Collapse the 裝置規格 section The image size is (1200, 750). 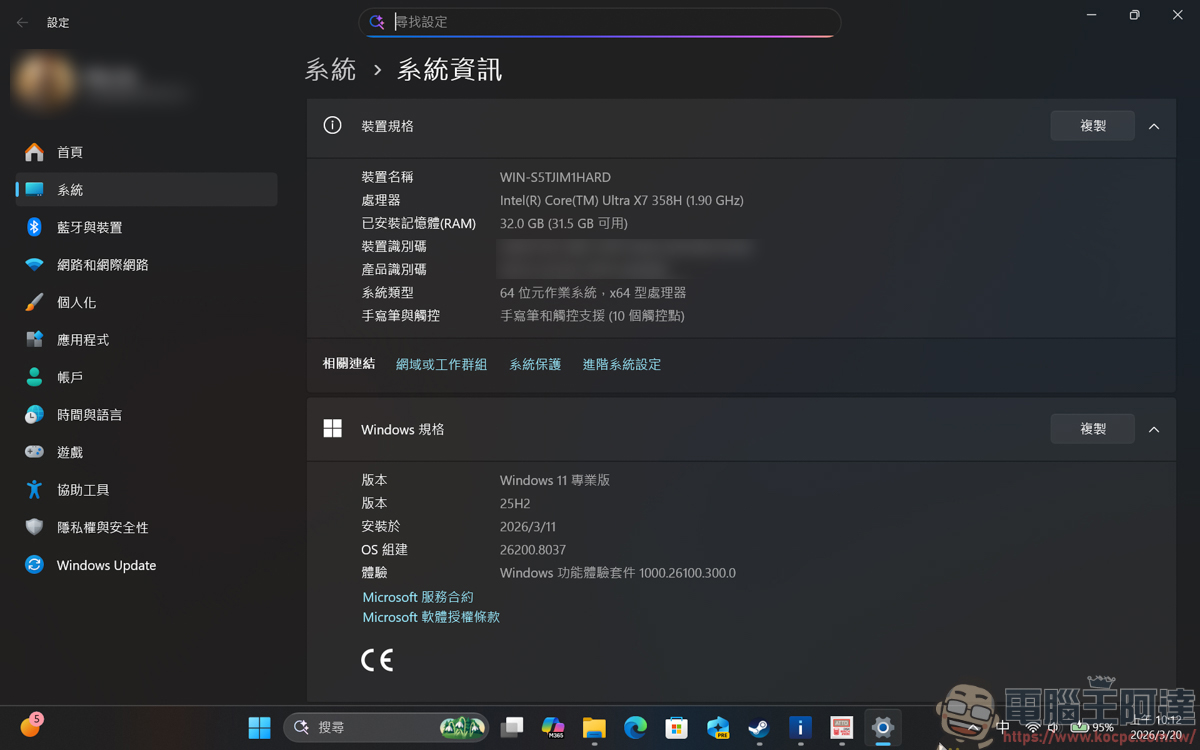(x=1154, y=126)
